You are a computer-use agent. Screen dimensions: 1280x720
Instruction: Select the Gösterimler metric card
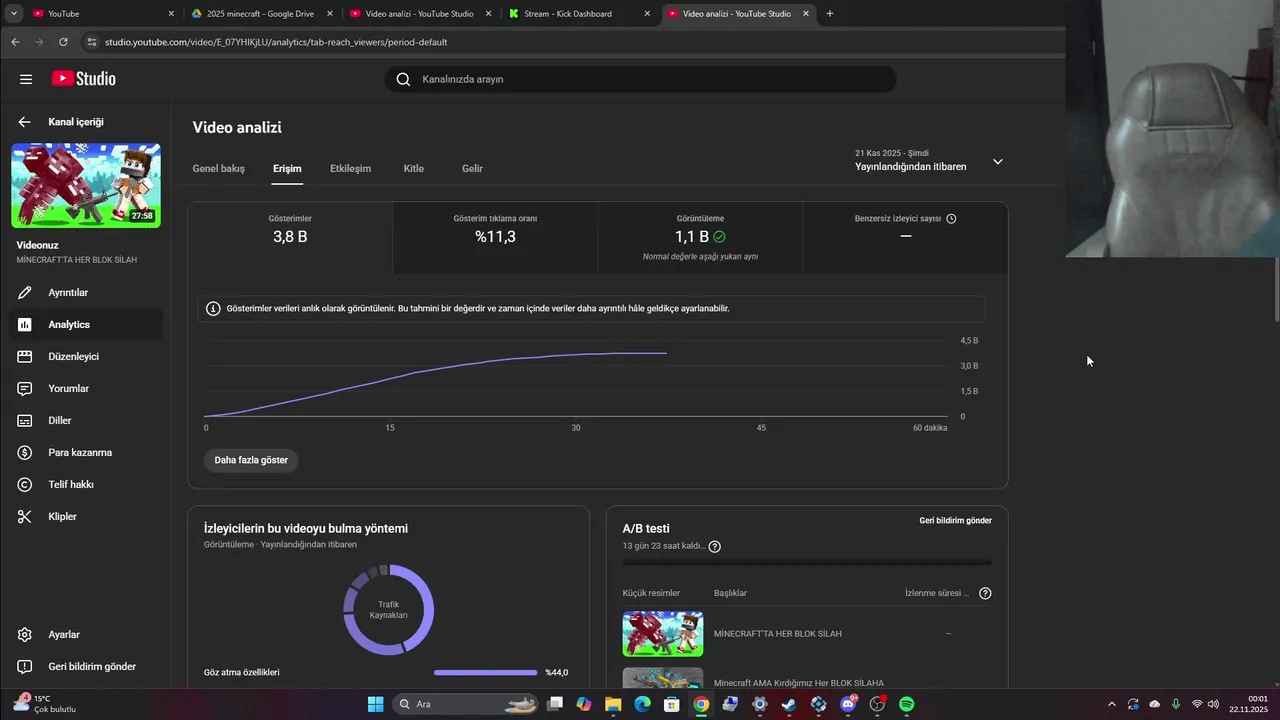[x=290, y=238]
